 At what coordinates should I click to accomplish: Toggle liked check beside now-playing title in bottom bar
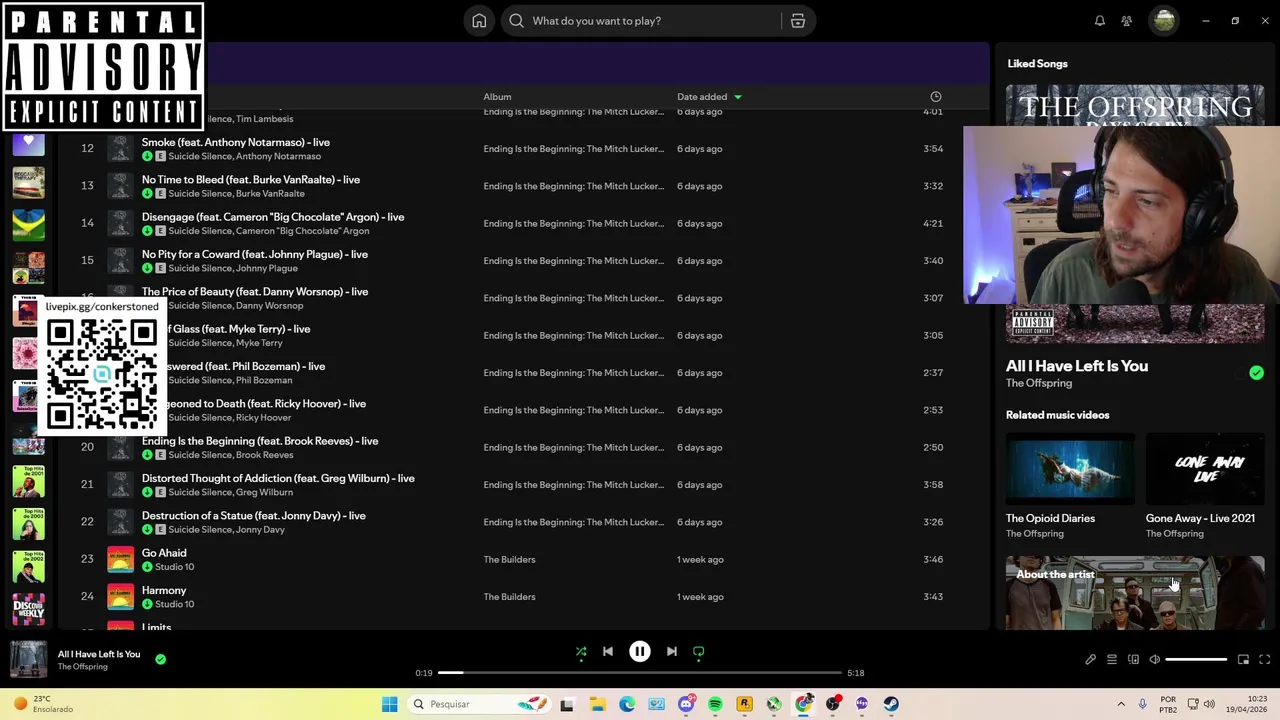click(160, 659)
